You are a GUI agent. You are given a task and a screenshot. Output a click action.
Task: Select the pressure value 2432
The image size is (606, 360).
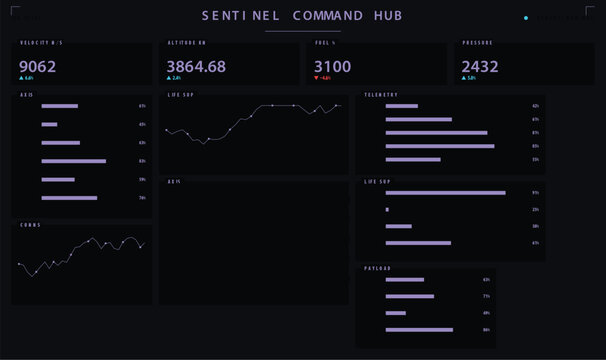click(x=480, y=67)
